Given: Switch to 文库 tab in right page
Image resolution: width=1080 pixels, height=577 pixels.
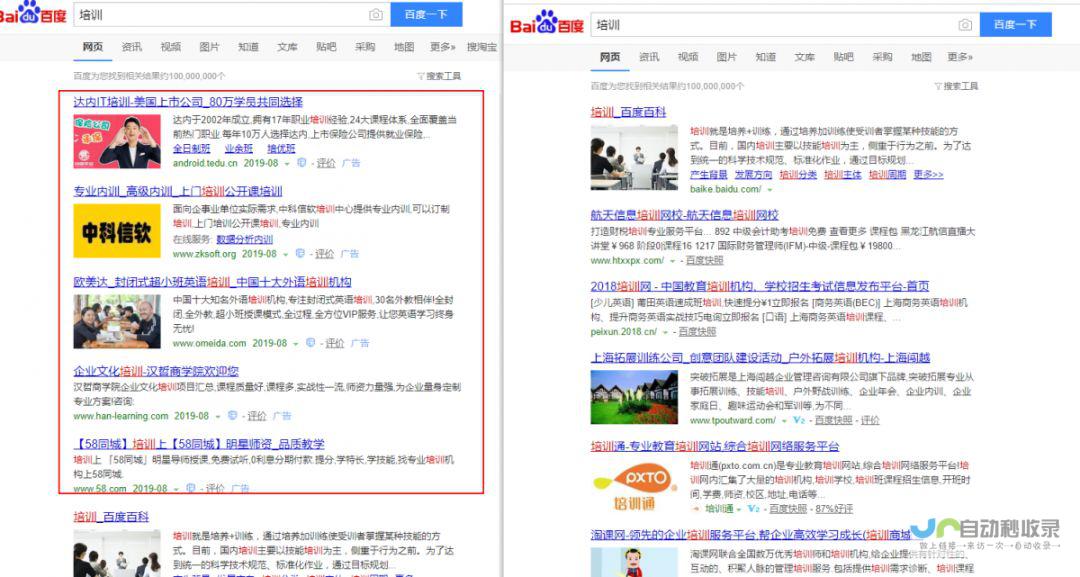Looking at the screenshot, I should [804, 57].
